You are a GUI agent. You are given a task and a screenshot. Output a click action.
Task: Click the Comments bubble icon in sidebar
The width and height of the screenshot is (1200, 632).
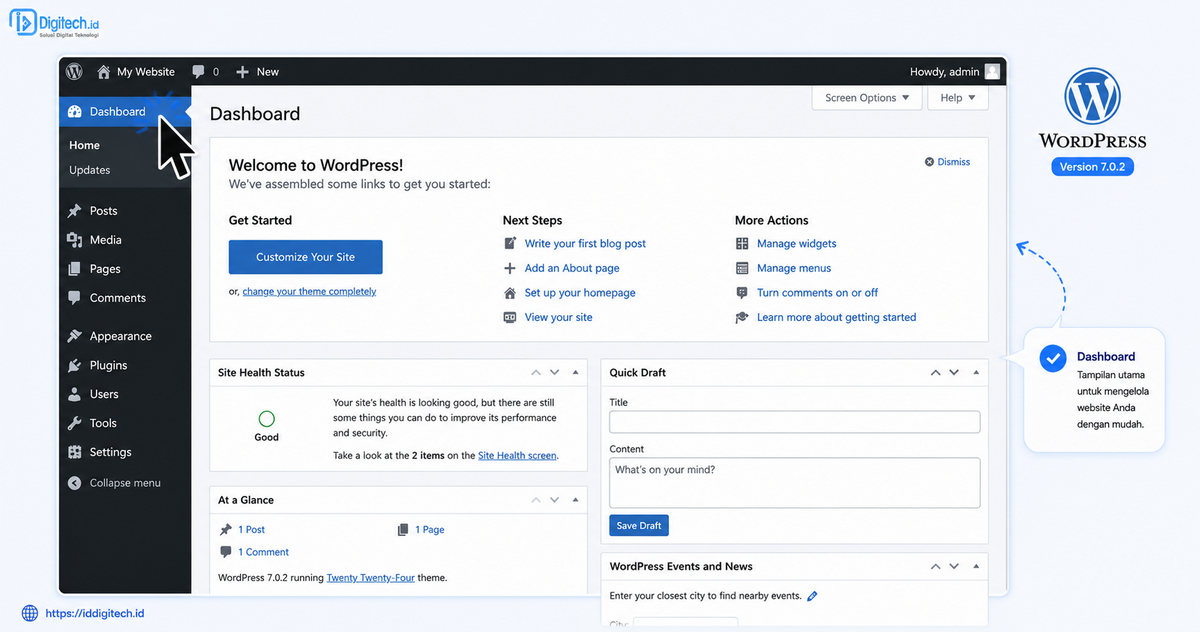coord(75,298)
